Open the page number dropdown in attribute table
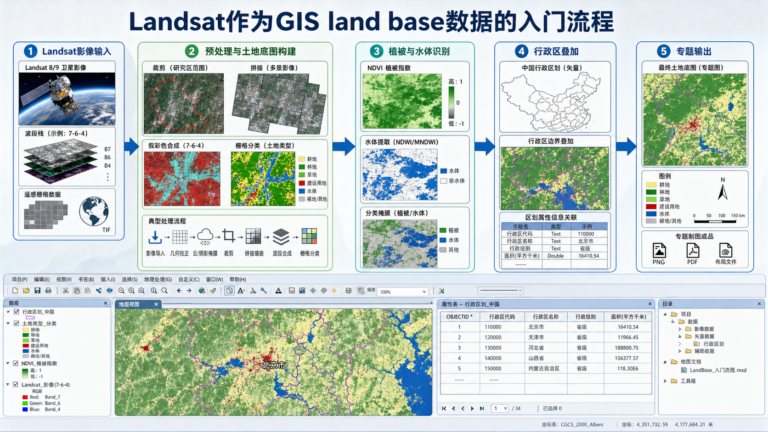Viewport: 768px width, 432px height. click(505, 408)
